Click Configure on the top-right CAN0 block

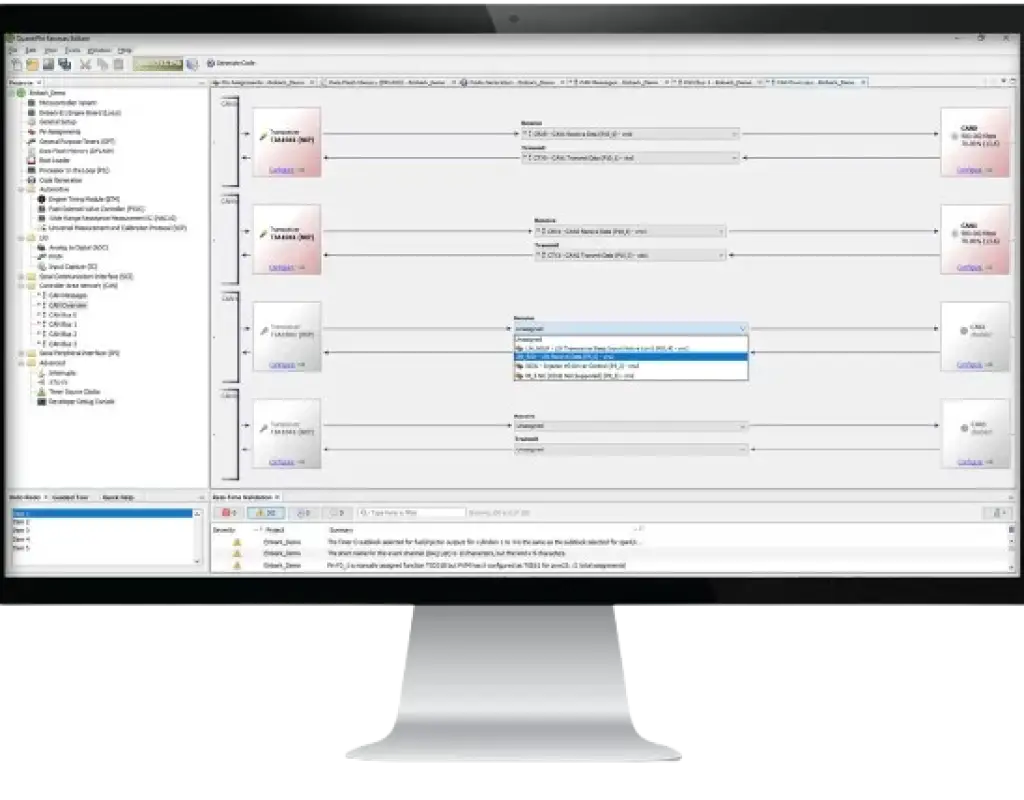(x=968, y=169)
